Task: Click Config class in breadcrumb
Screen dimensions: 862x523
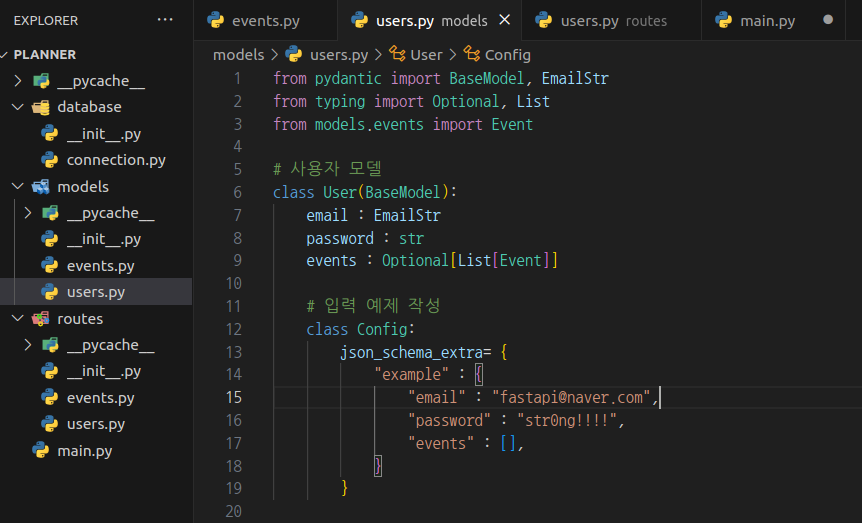Action: click(507, 55)
